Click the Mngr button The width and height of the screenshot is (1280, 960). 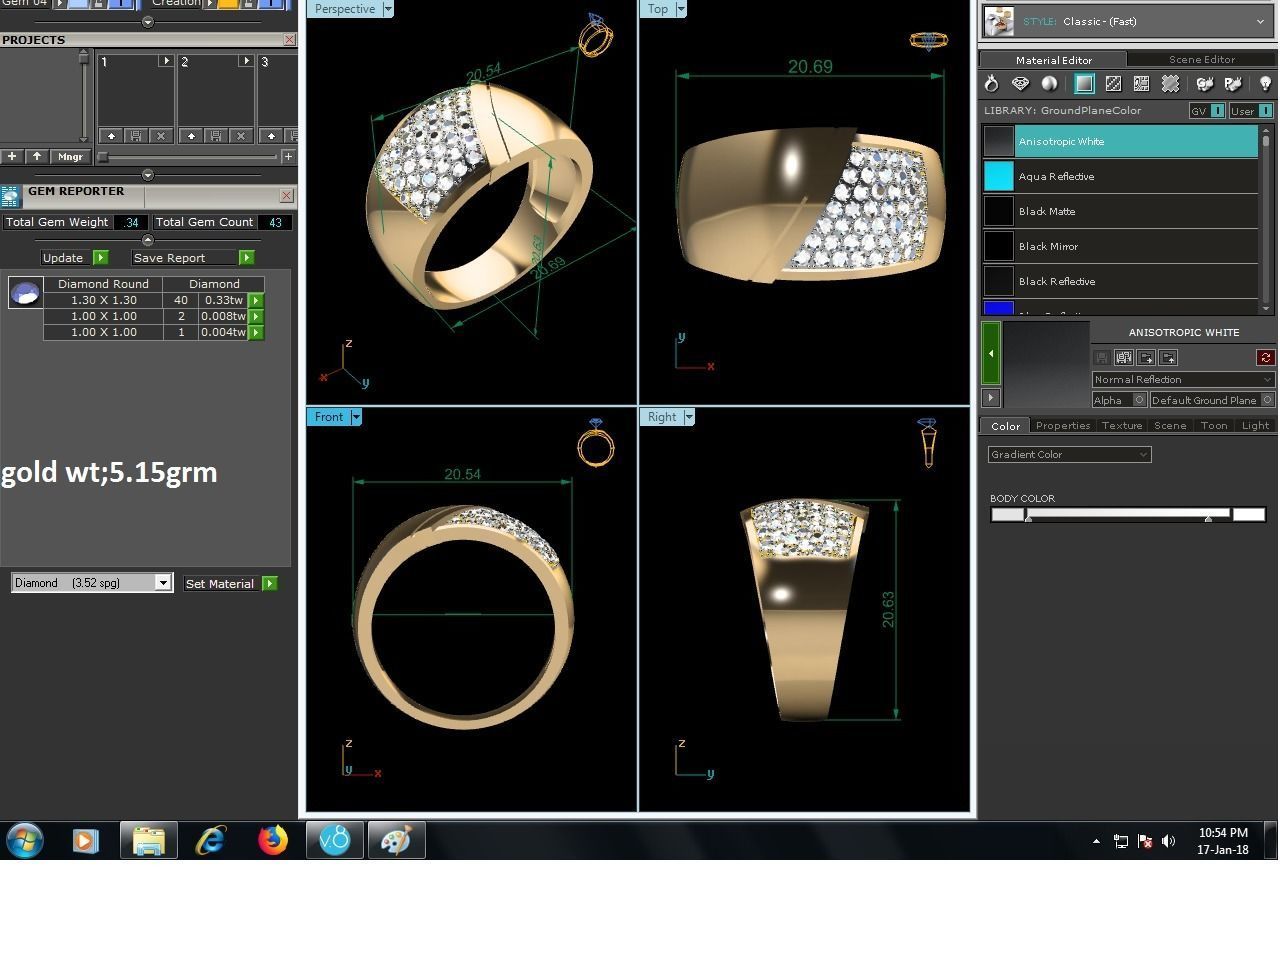pyautogui.click(x=70, y=156)
